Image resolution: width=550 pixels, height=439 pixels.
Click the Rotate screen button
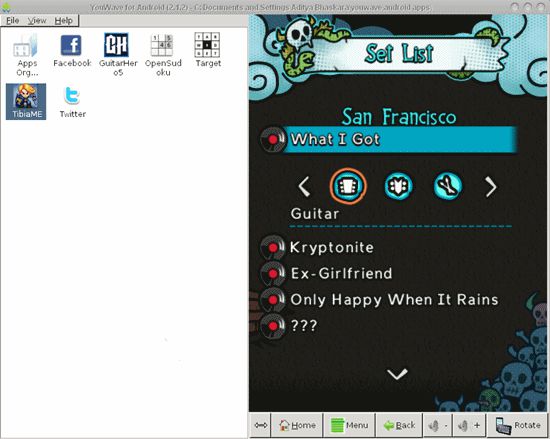517,425
